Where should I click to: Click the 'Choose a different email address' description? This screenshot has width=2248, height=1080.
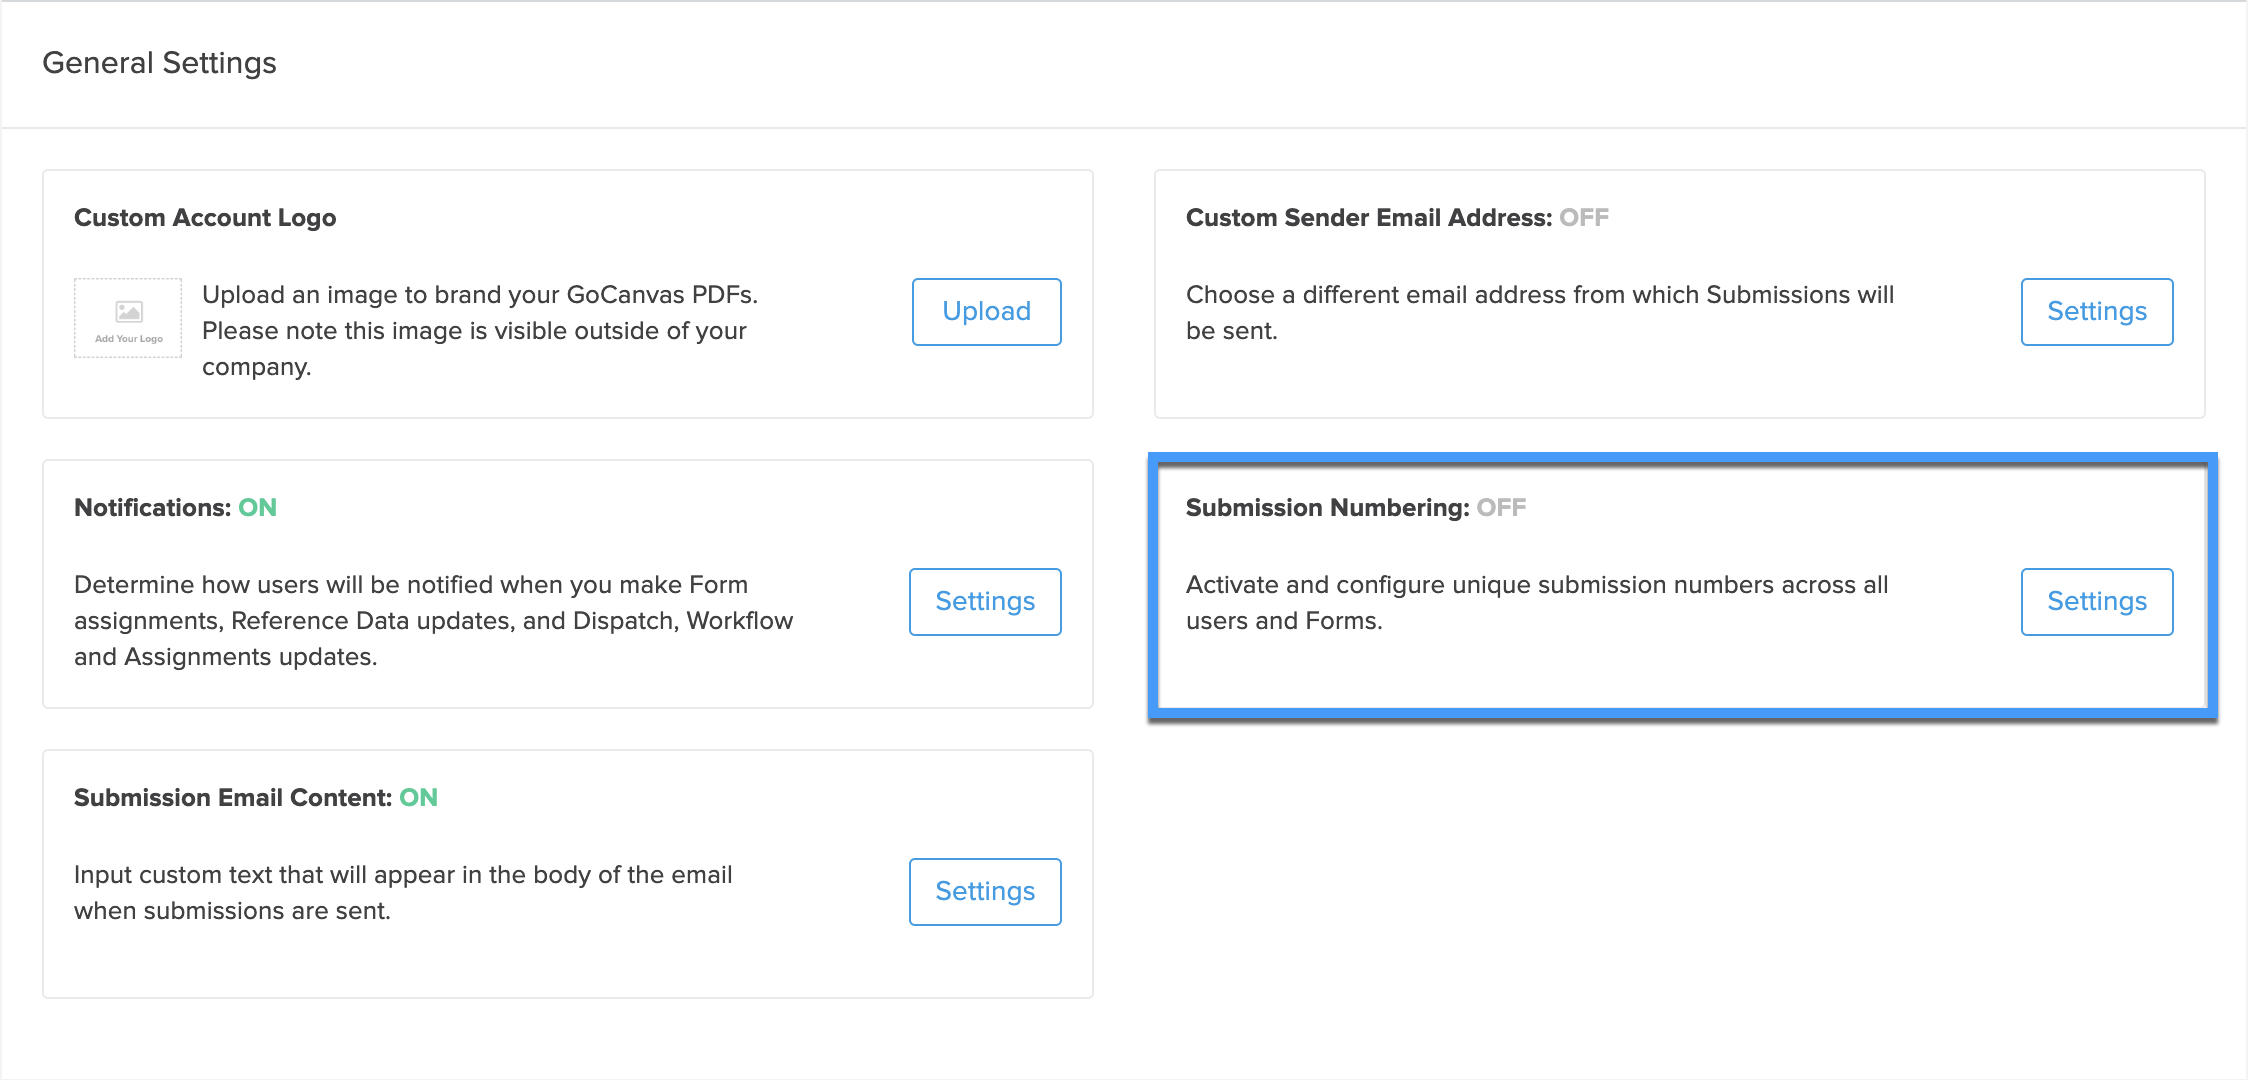[1540, 313]
